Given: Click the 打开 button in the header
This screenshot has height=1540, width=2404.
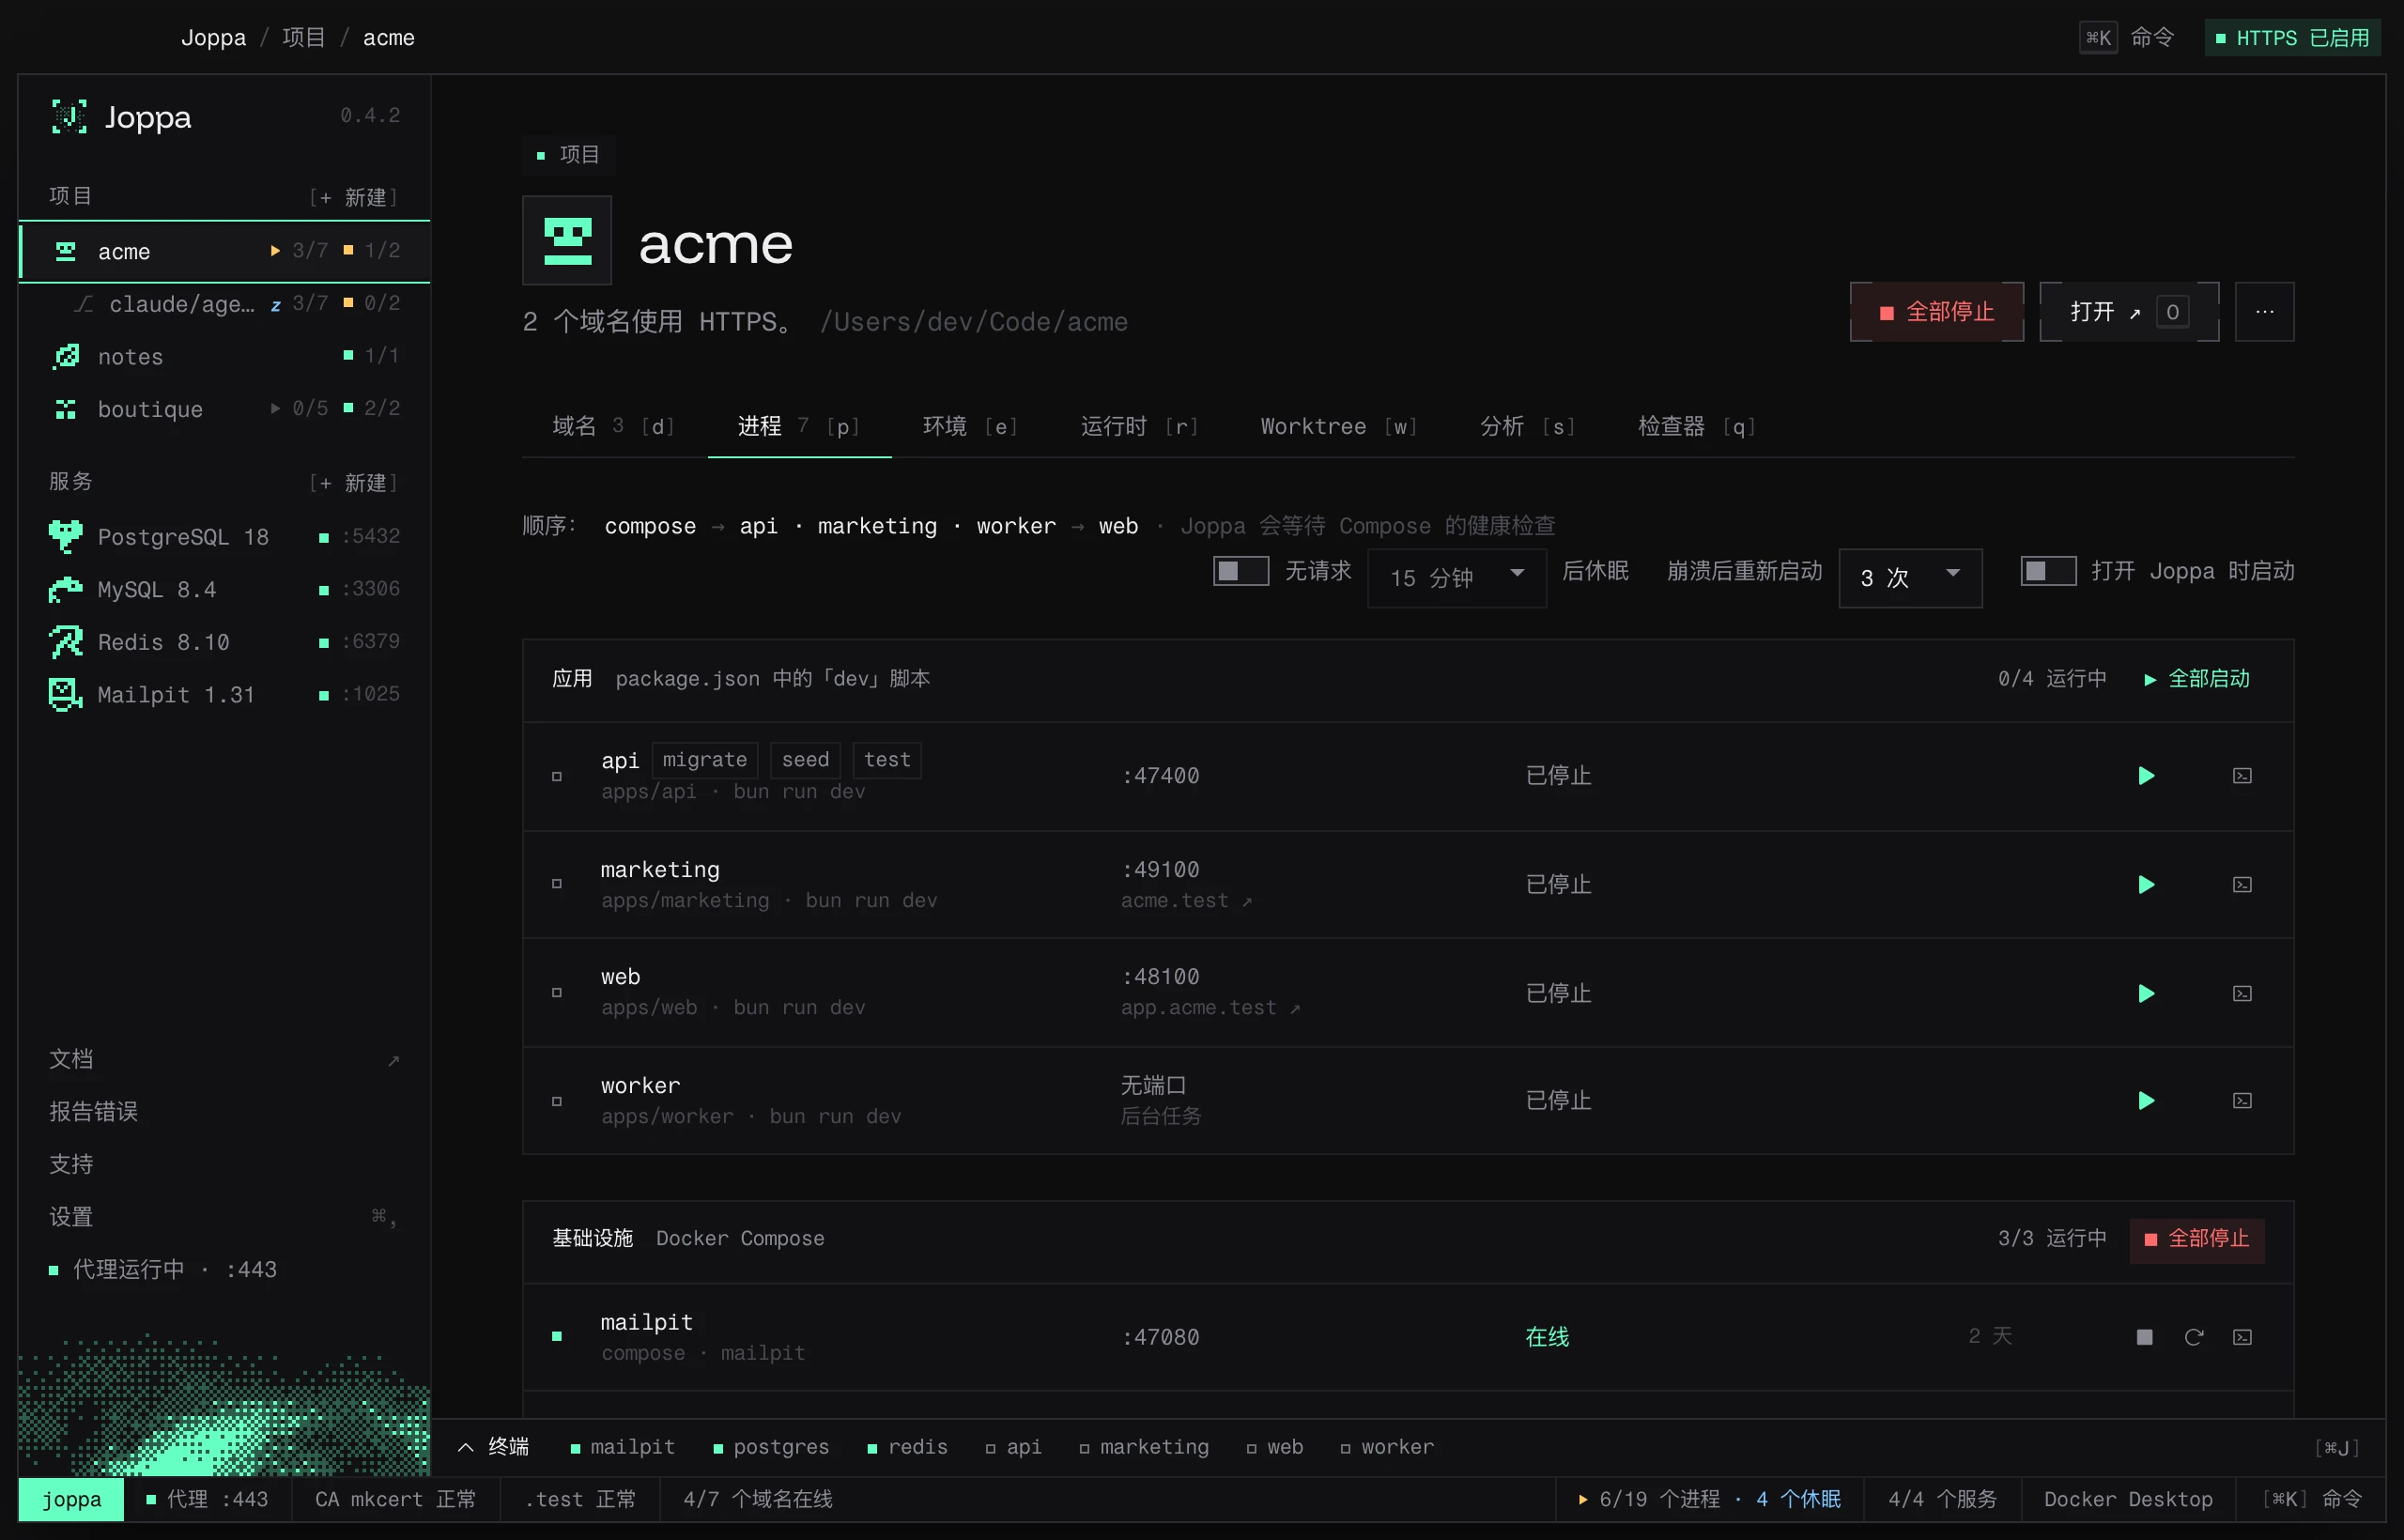Looking at the screenshot, I should click(x=2129, y=312).
